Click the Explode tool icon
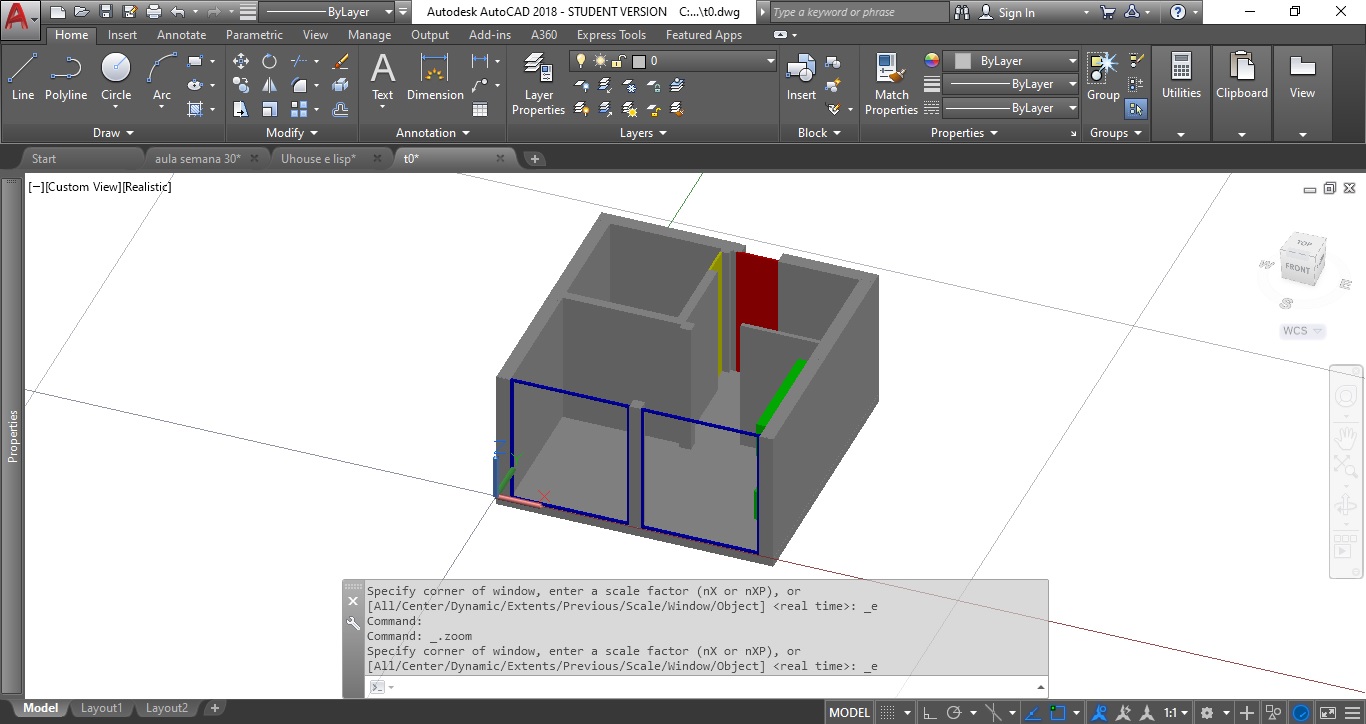This screenshot has height=724, width=1366. 340,85
